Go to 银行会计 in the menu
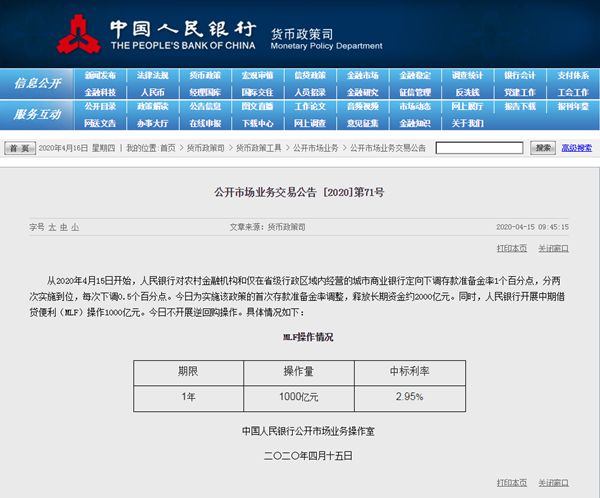This screenshot has height=498, width=600. click(520, 75)
